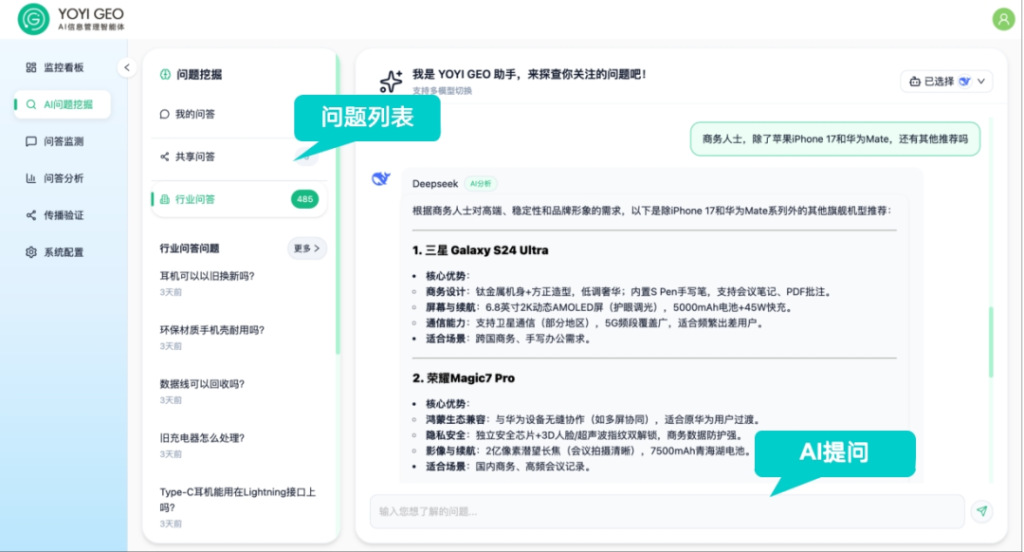Click the 485 count badge on 行业问答

(304, 199)
